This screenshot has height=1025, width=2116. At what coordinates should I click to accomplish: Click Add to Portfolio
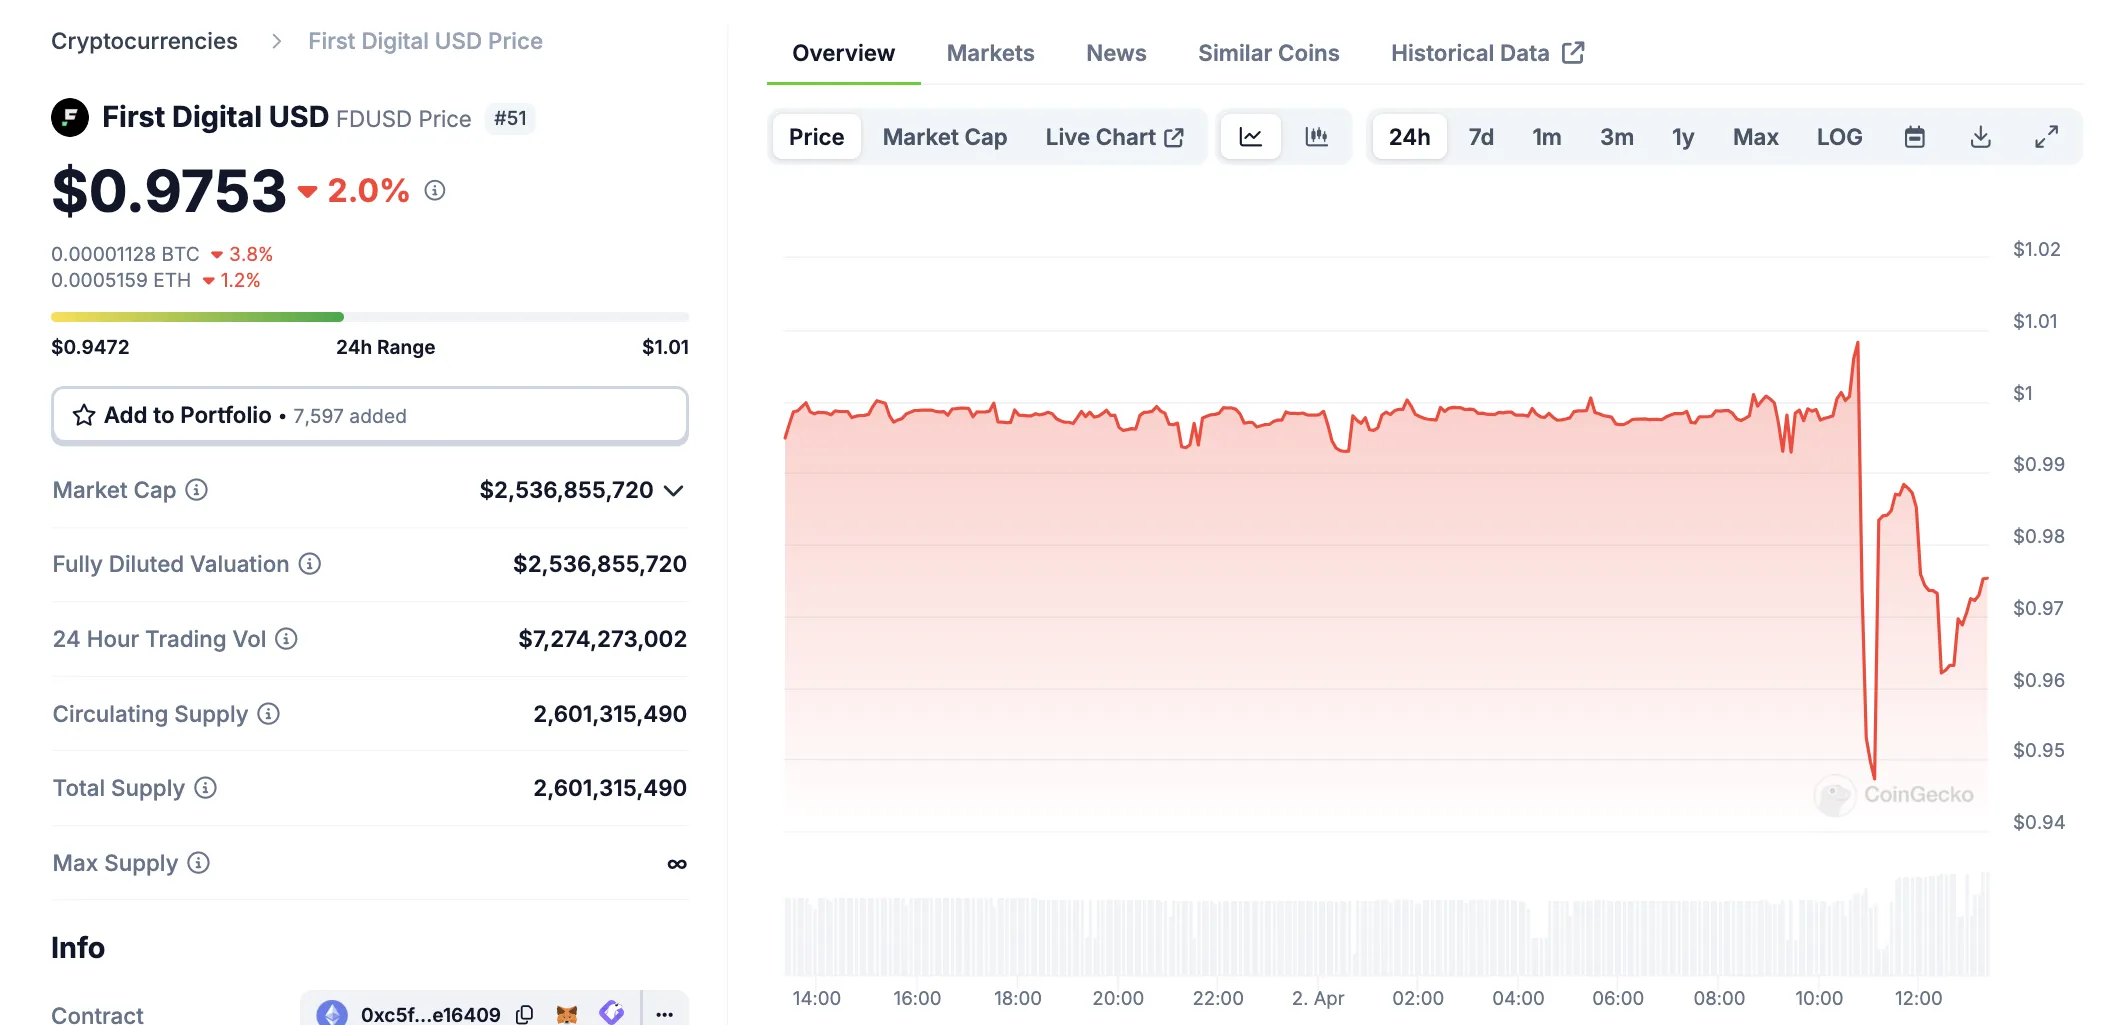[x=369, y=415]
